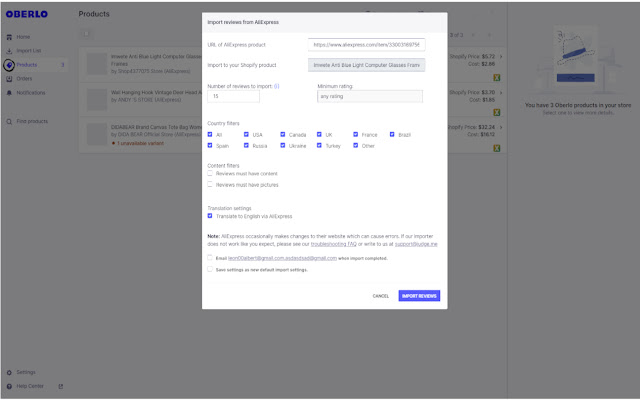Click the Find products search icon
This screenshot has height=400, width=640.
pos(9,122)
